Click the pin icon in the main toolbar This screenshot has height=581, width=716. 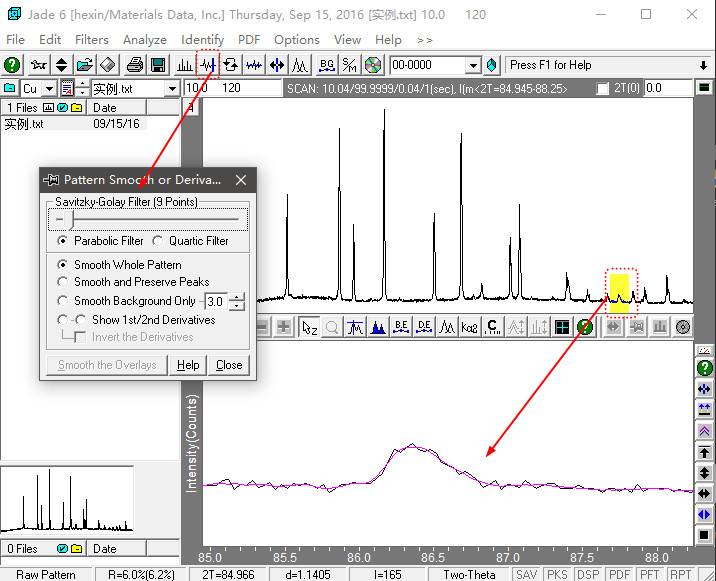click(x=39, y=65)
